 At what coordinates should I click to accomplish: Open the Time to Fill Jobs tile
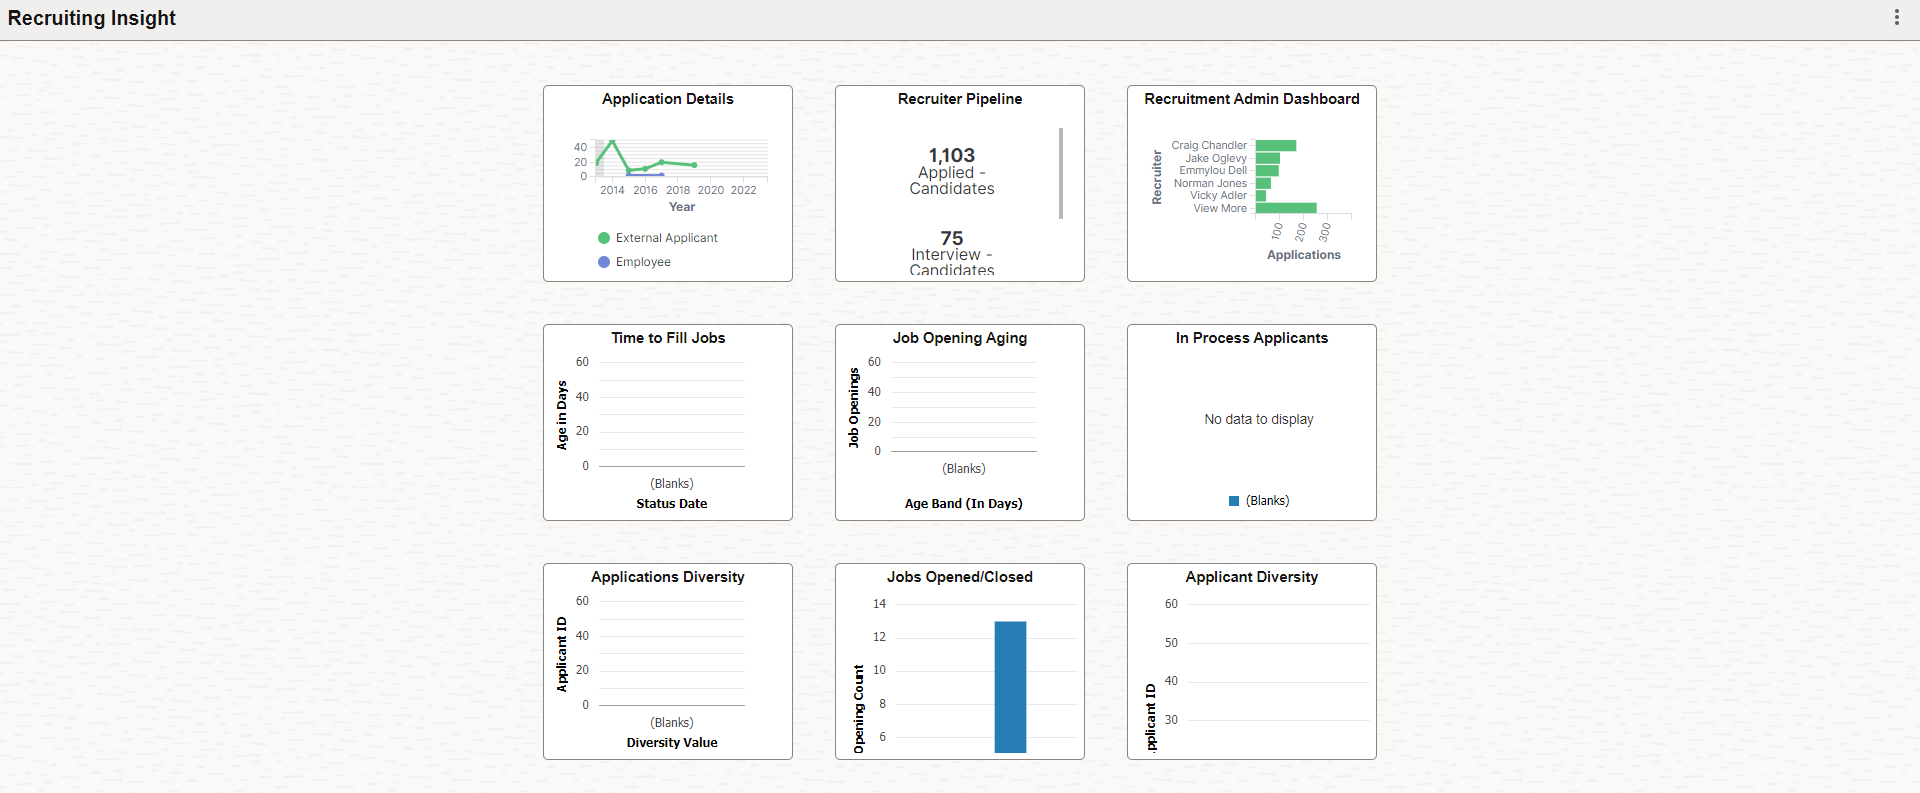click(668, 422)
